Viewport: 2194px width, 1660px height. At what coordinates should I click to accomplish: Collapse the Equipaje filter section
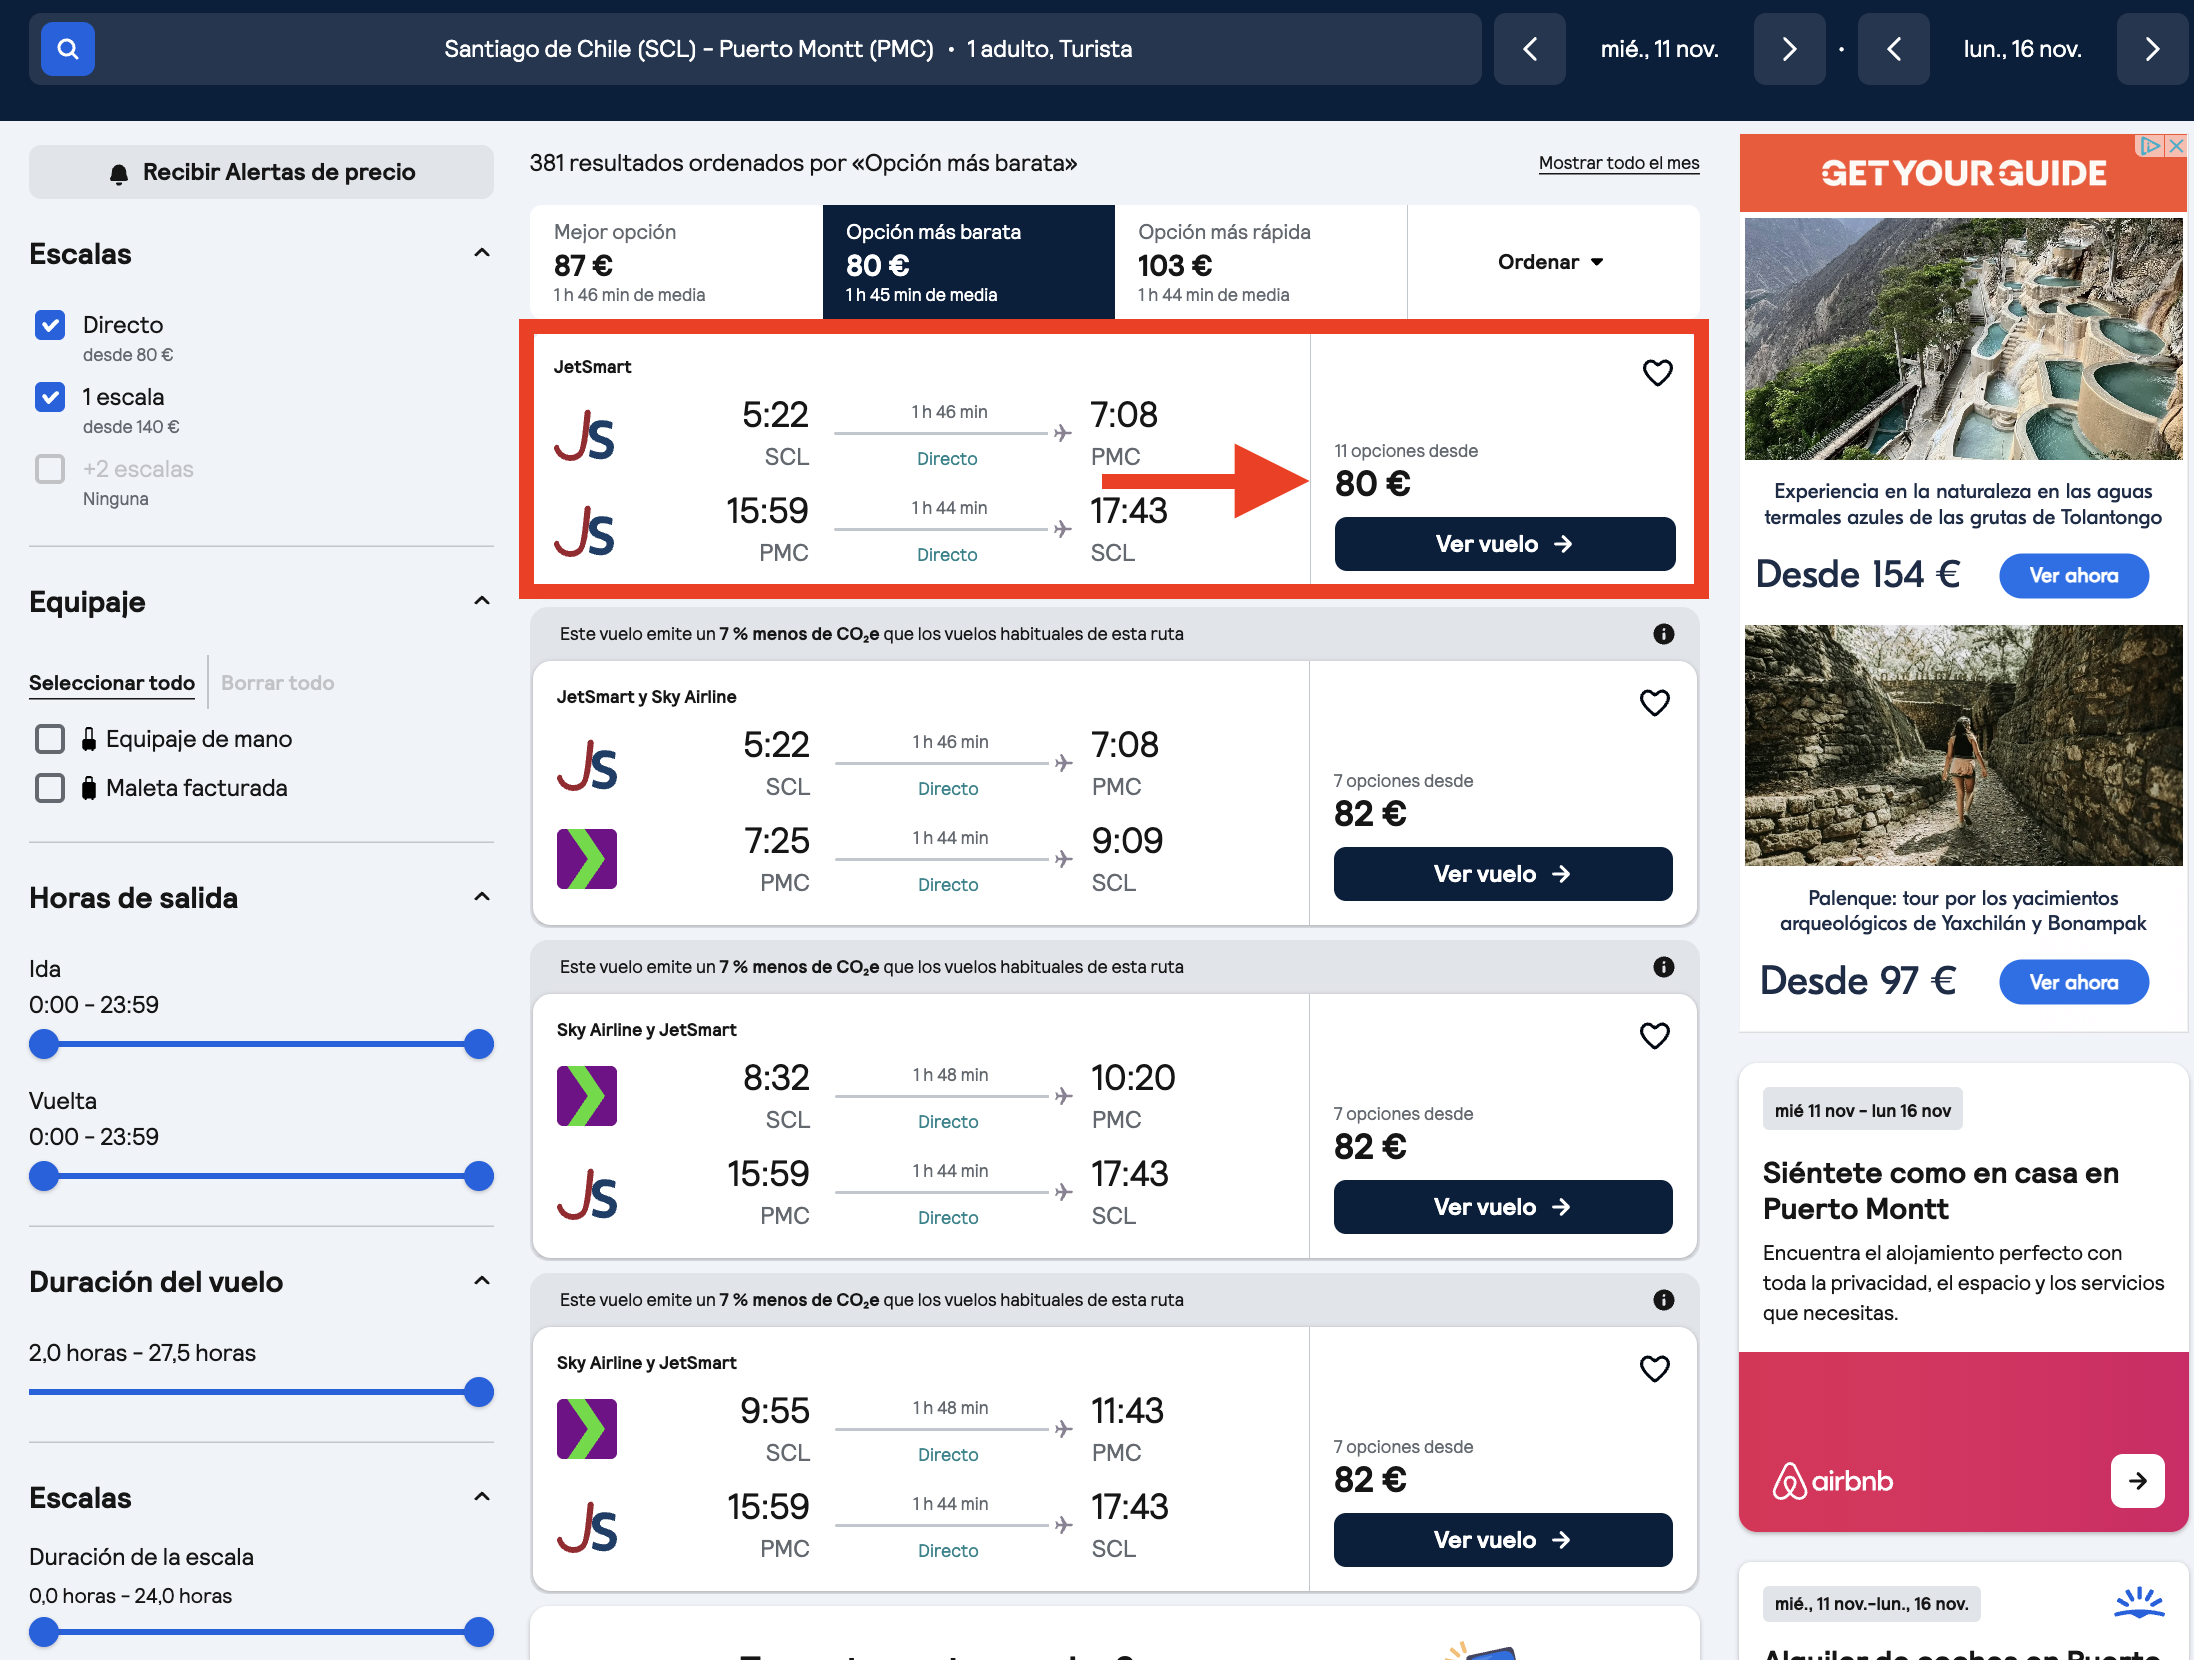[482, 601]
